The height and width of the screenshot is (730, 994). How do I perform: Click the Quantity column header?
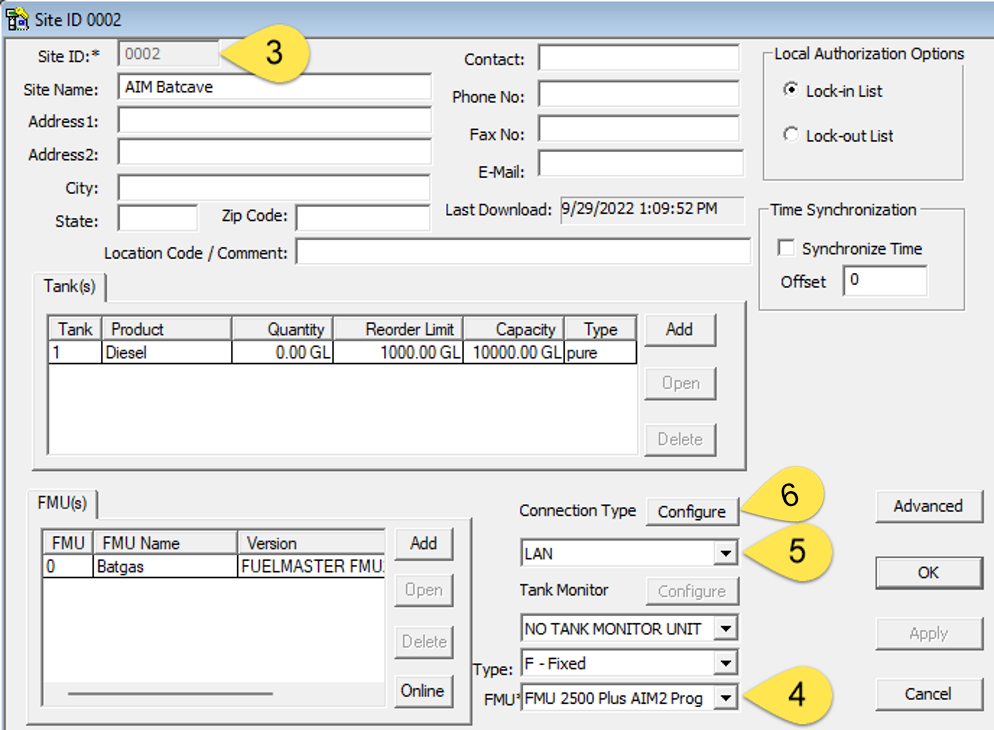(283, 329)
